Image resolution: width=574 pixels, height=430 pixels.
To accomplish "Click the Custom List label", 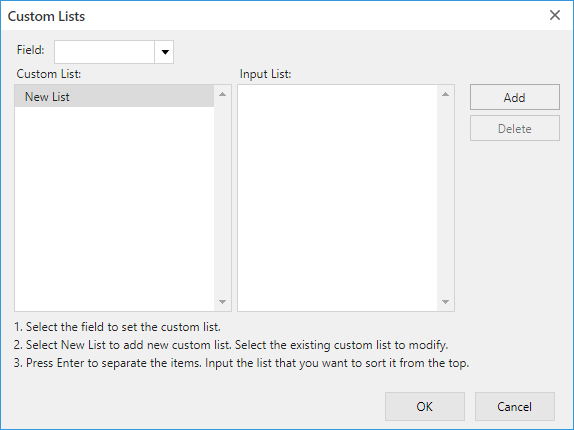I will point(49,74).
